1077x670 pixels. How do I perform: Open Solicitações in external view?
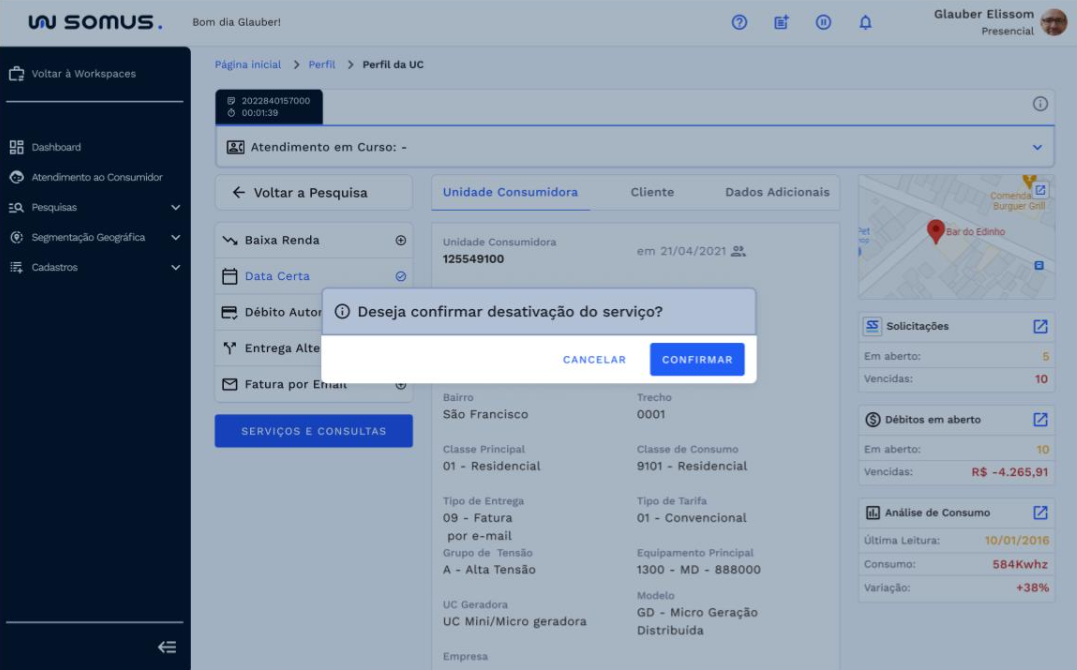pos(1040,327)
